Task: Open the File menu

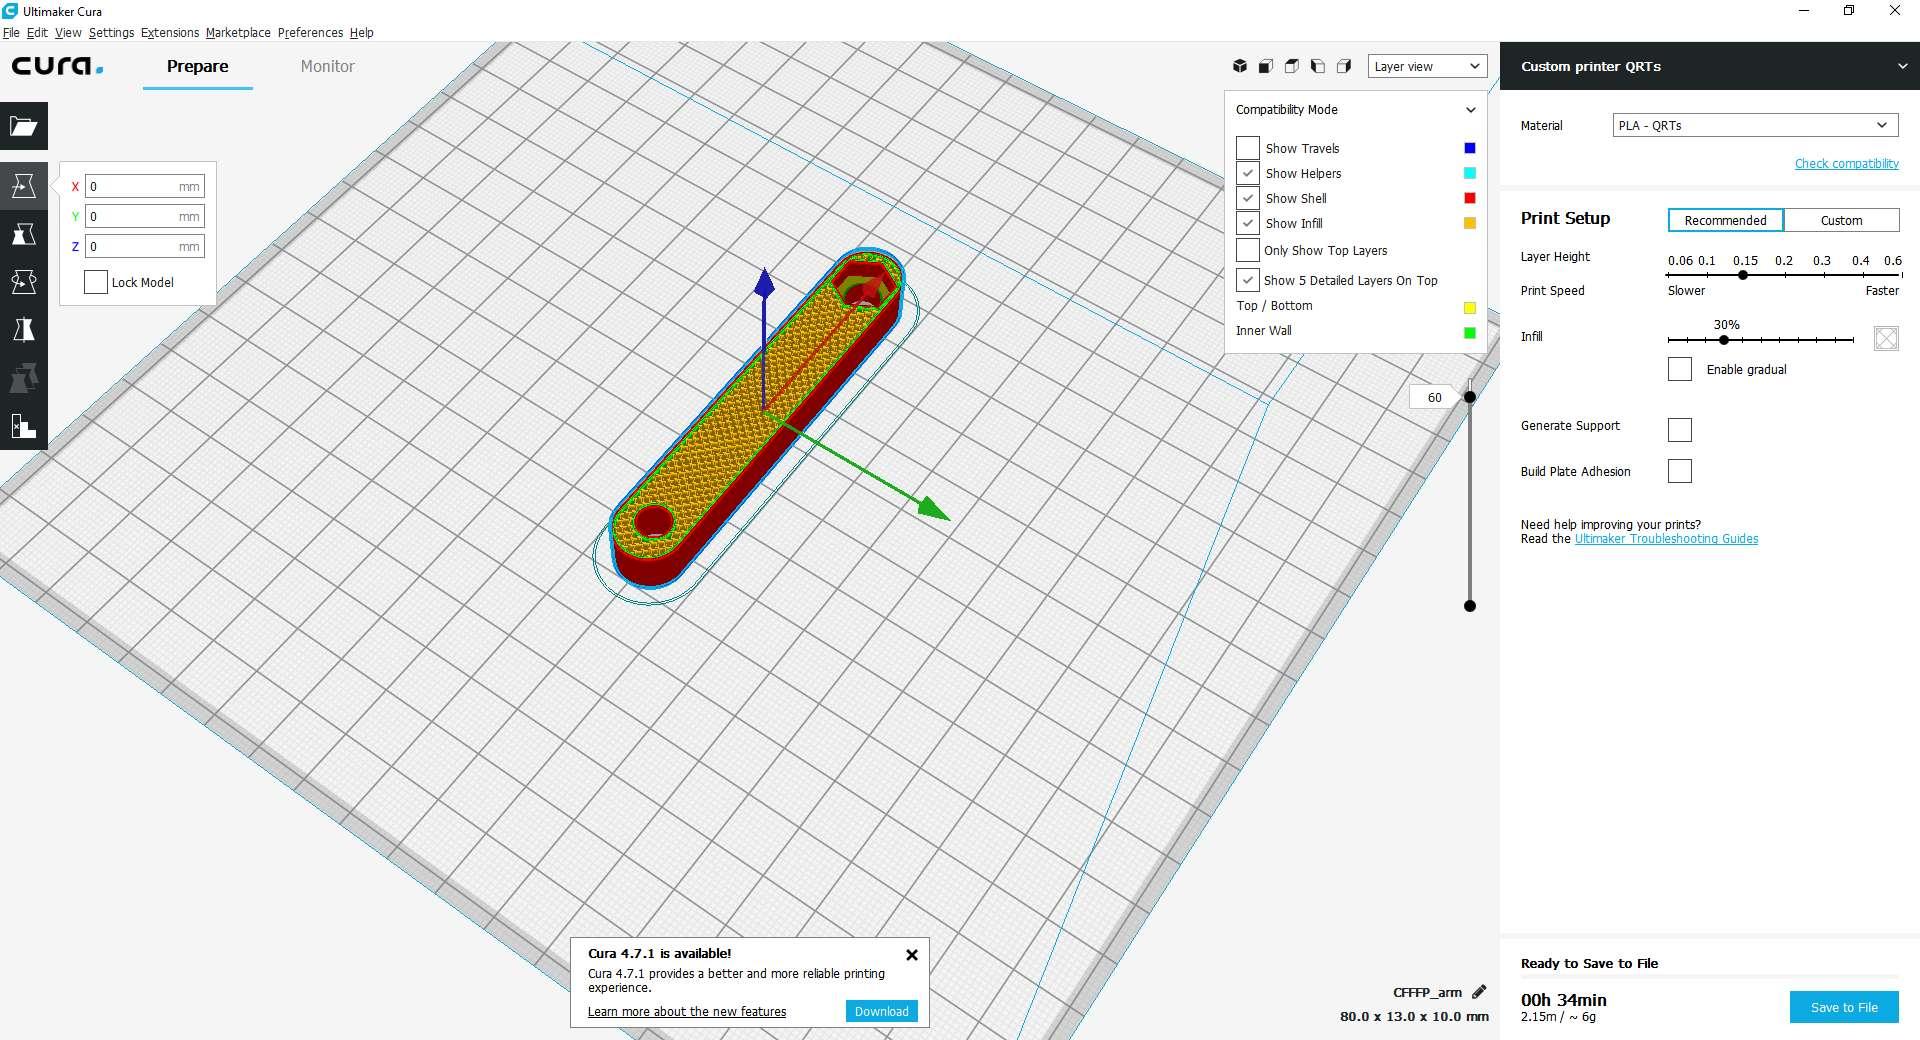Action: (11, 33)
